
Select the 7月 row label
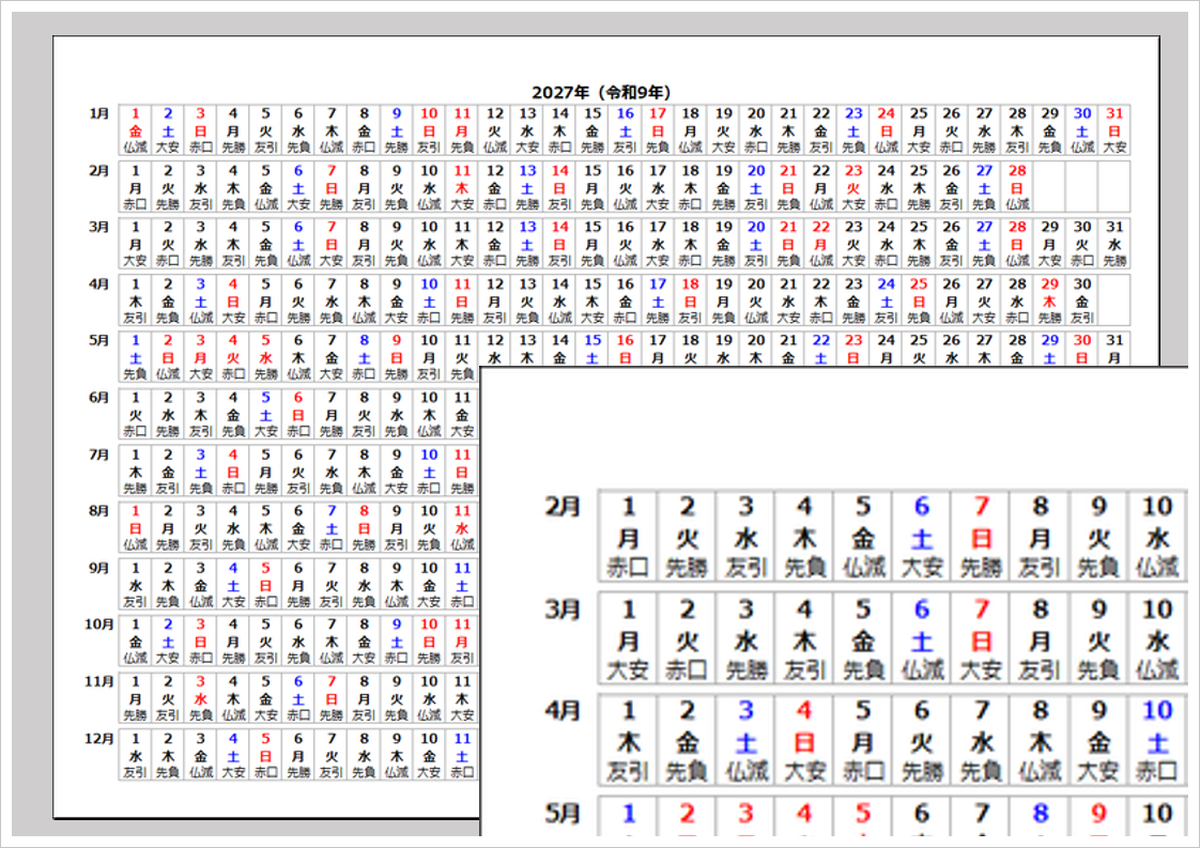[99, 454]
